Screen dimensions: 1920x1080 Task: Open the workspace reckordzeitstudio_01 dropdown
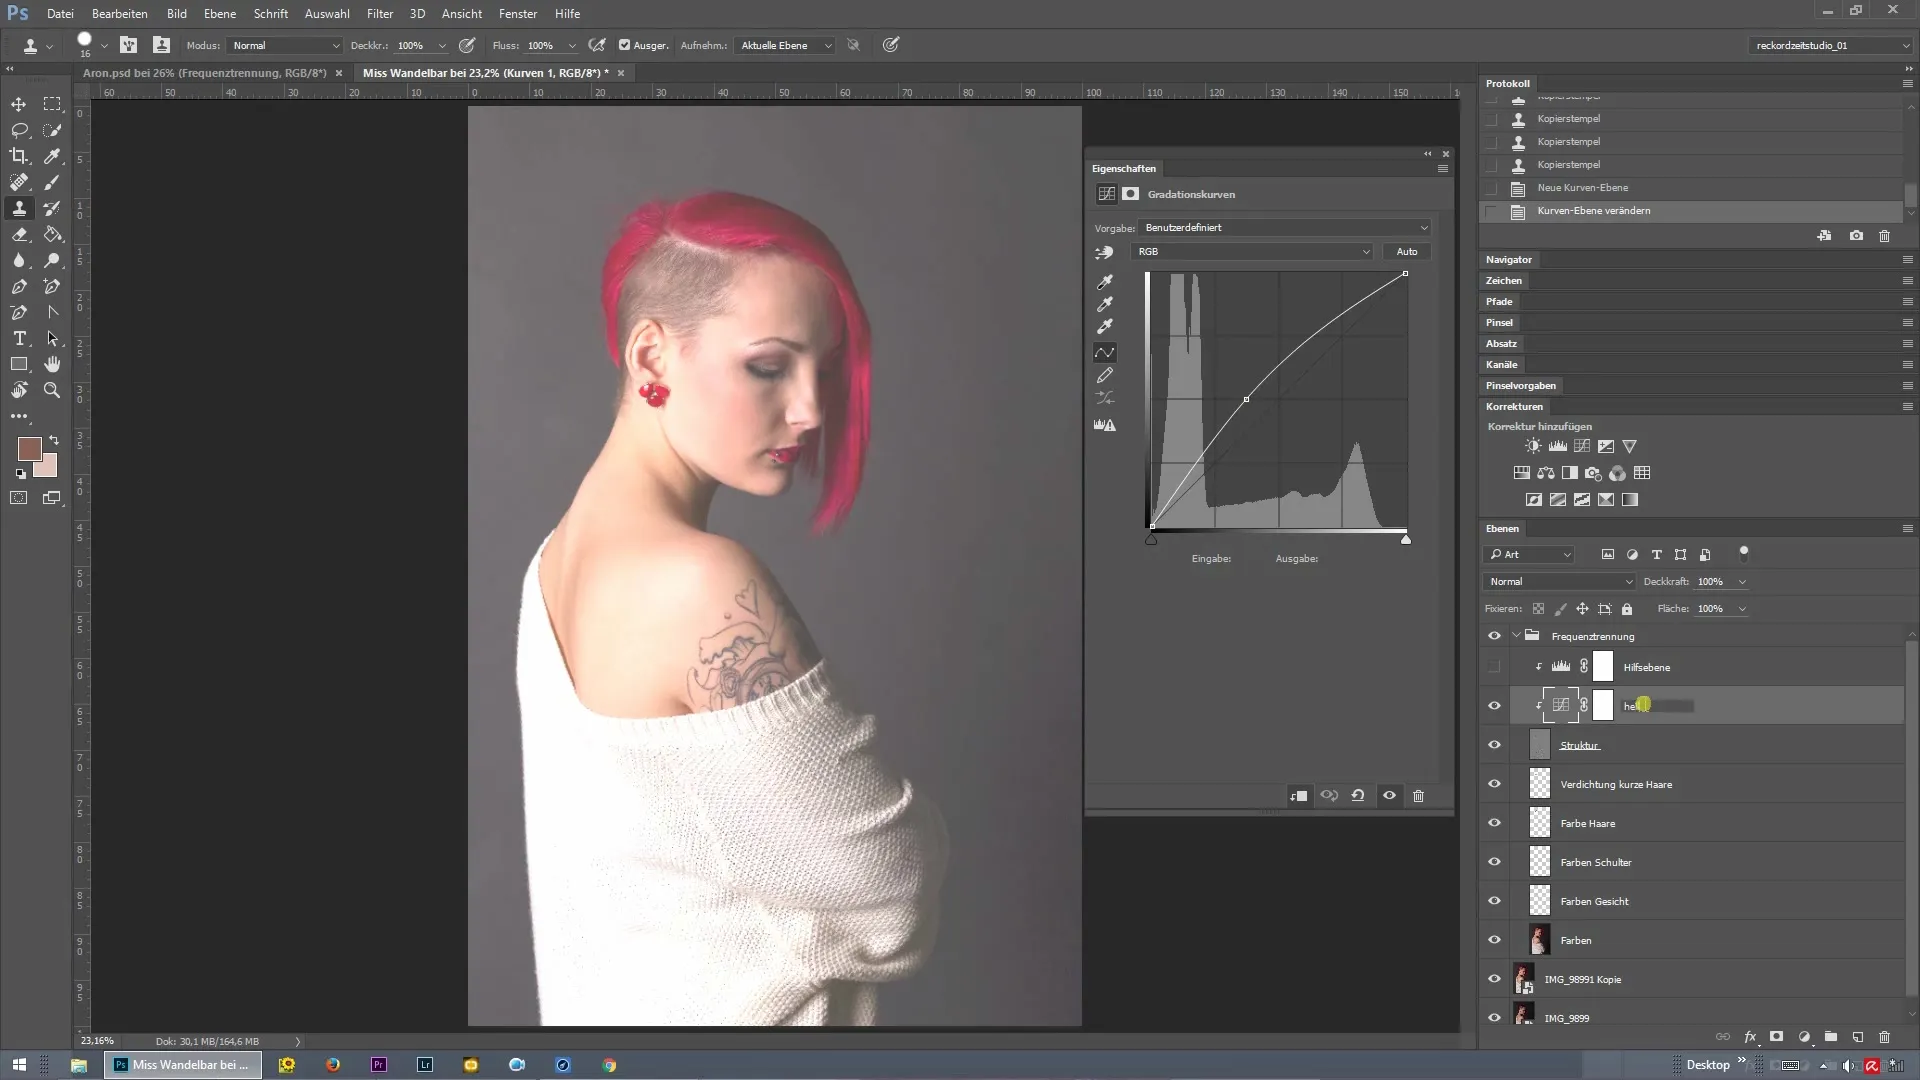point(1830,46)
